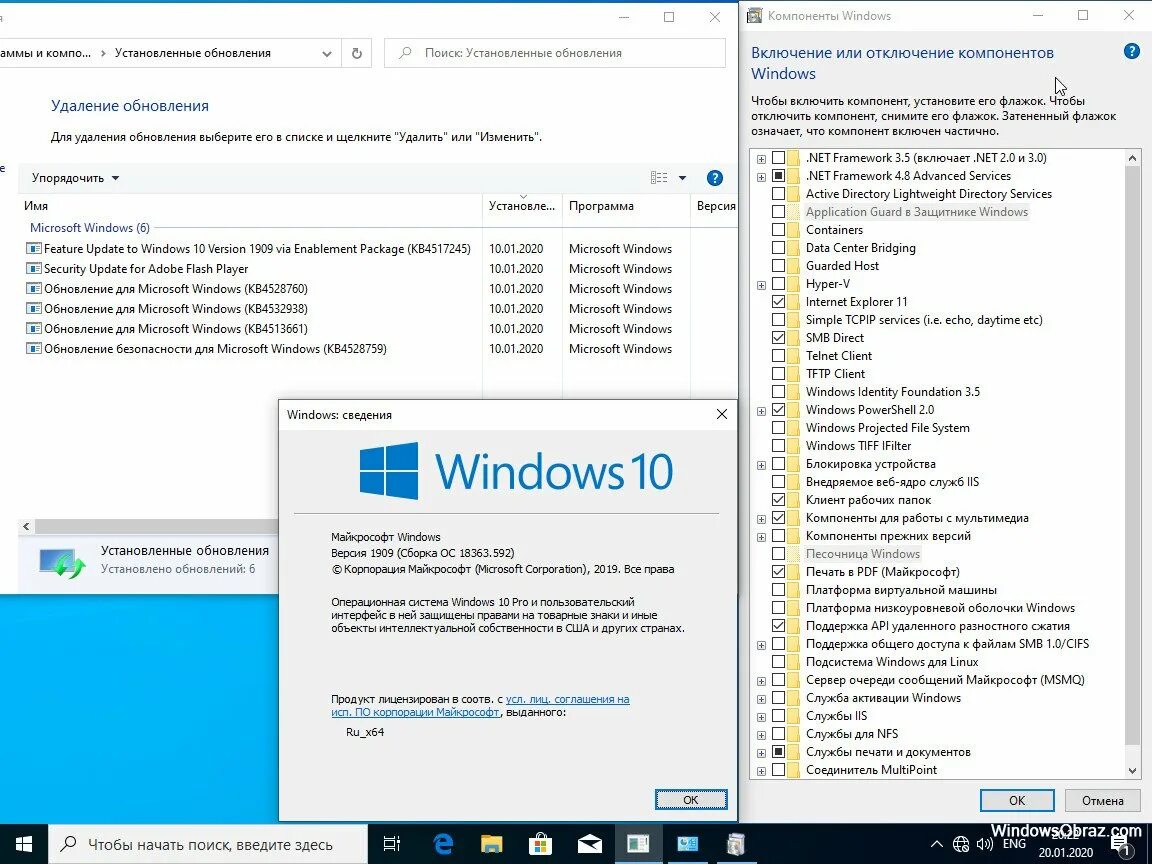Click scroll up arrow in features list
The height and width of the screenshot is (864, 1152).
pyautogui.click(x=1132, y=157)
